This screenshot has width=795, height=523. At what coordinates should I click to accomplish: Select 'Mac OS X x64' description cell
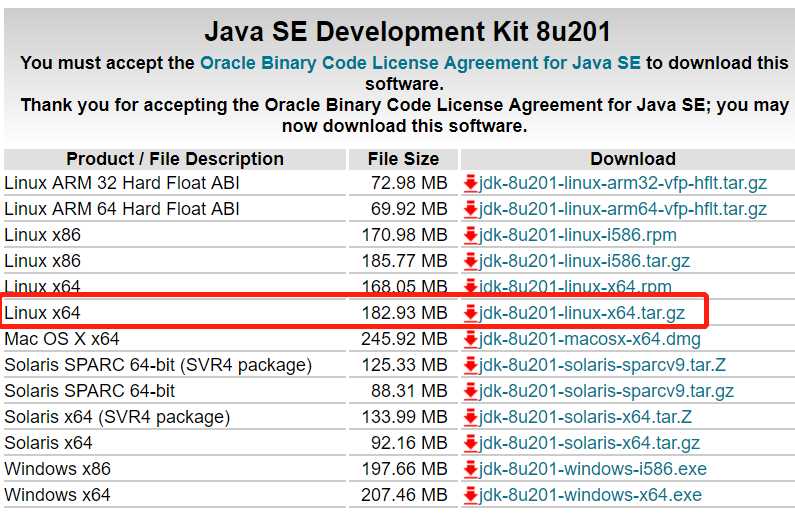pos(62,339)
